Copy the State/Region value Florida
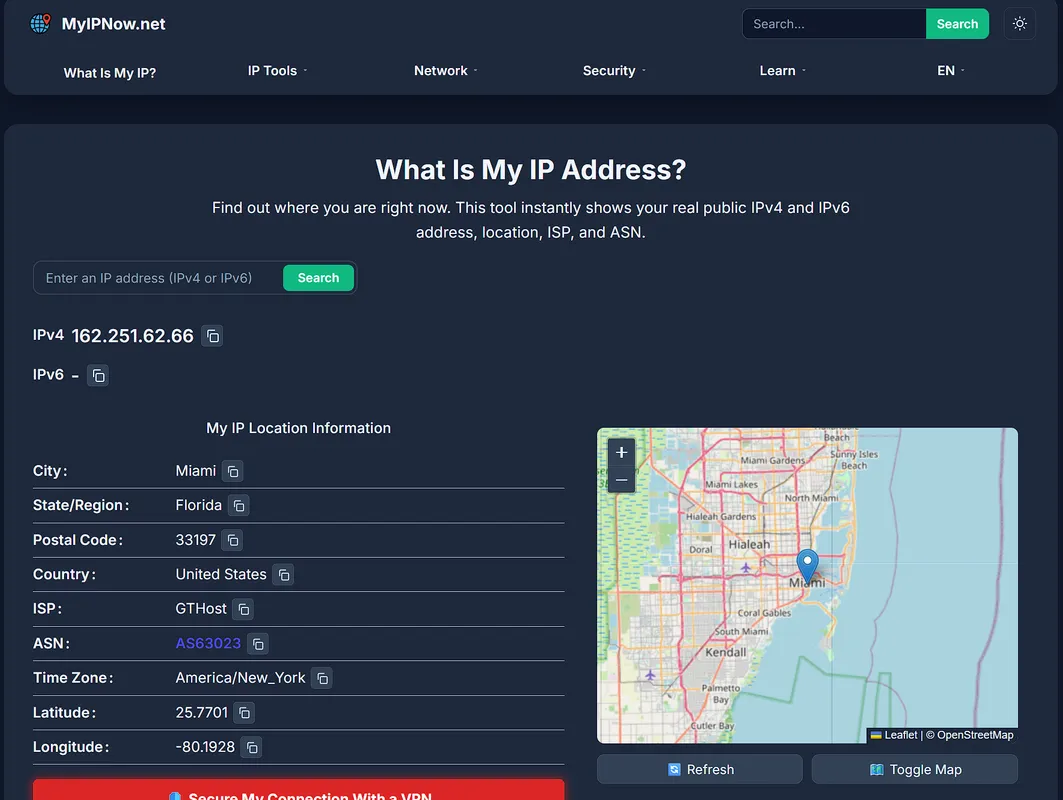This screenshot has width=1063, height=800. click(239, 506)
